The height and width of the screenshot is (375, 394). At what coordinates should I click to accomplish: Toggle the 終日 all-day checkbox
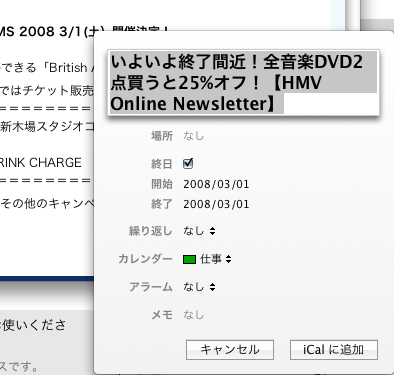click(x=188, y=163)
